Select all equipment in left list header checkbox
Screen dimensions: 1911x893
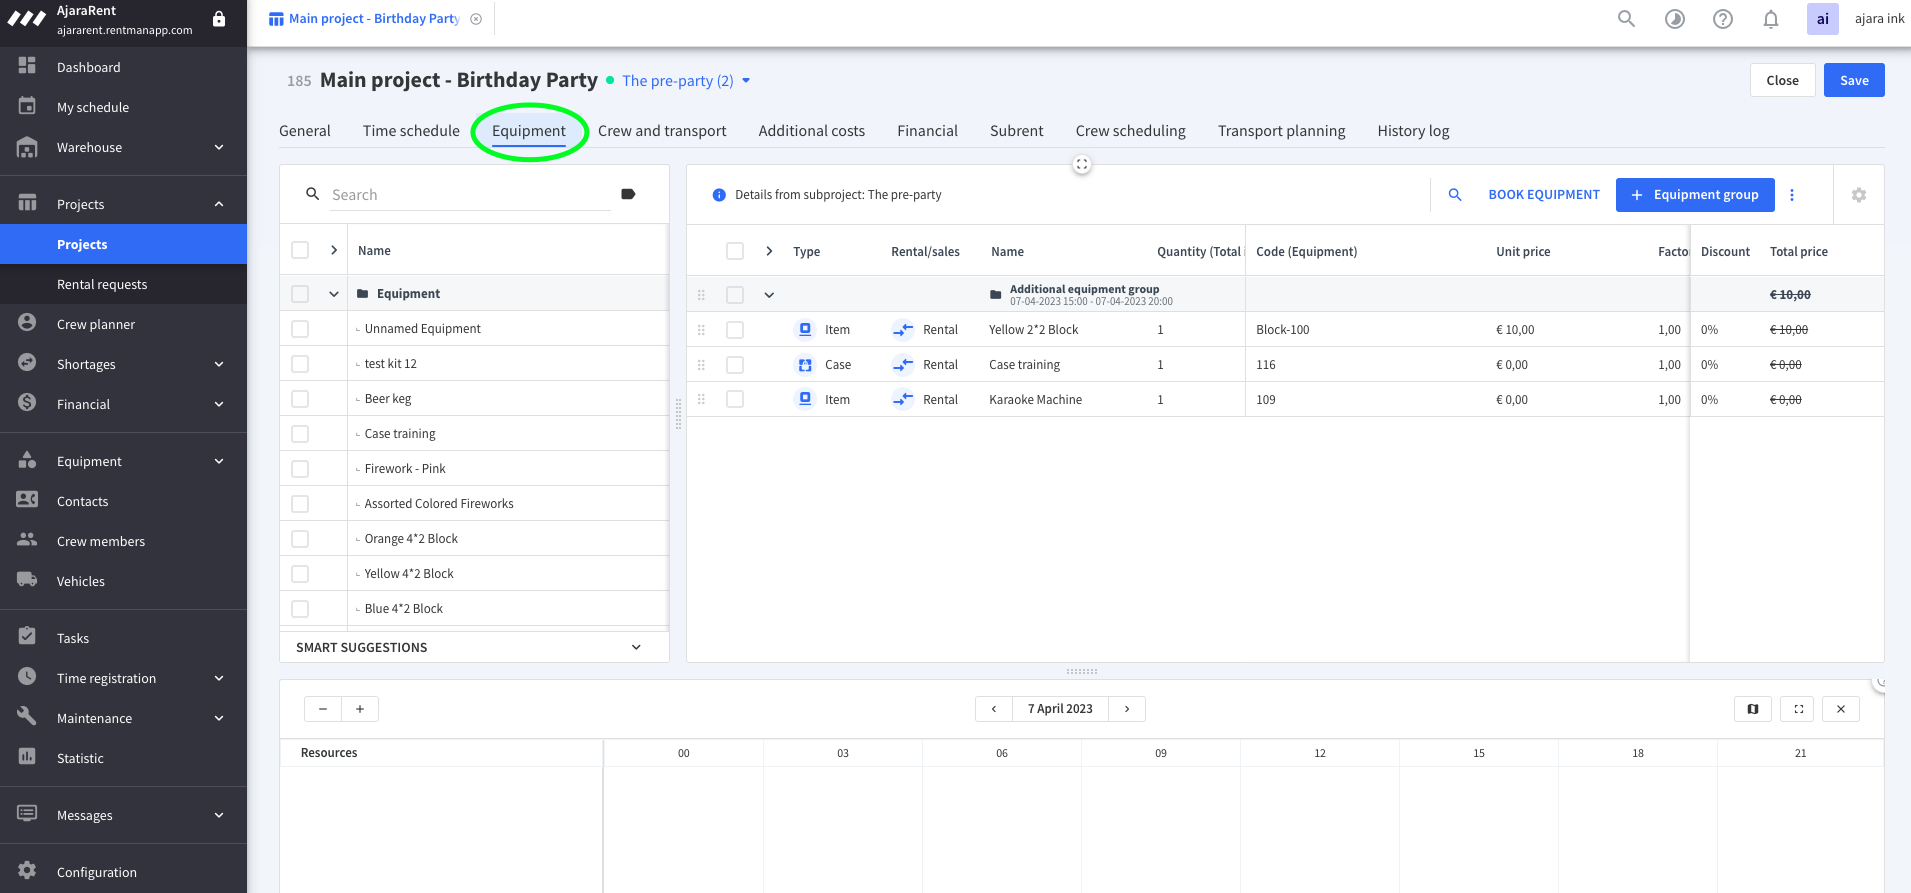click(300, 250)
